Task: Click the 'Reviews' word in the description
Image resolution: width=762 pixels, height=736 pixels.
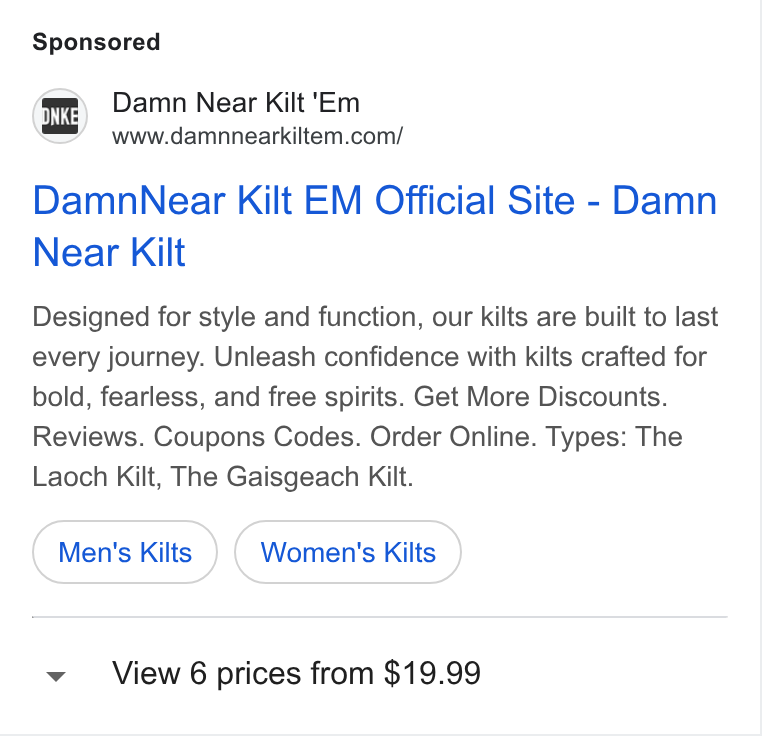Action: click(x=88, y=437)
